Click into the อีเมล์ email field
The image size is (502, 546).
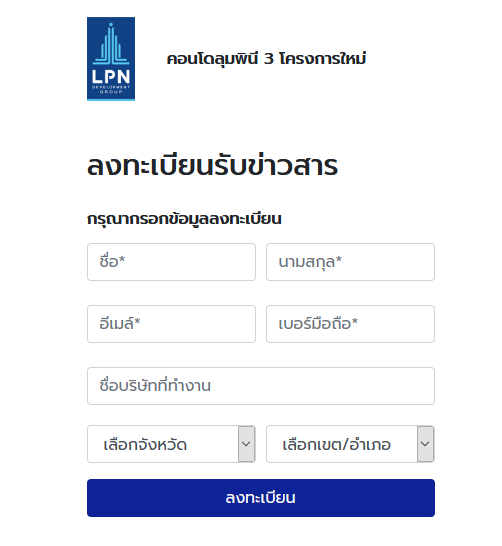pyautogui.click(x=171, y=324)
